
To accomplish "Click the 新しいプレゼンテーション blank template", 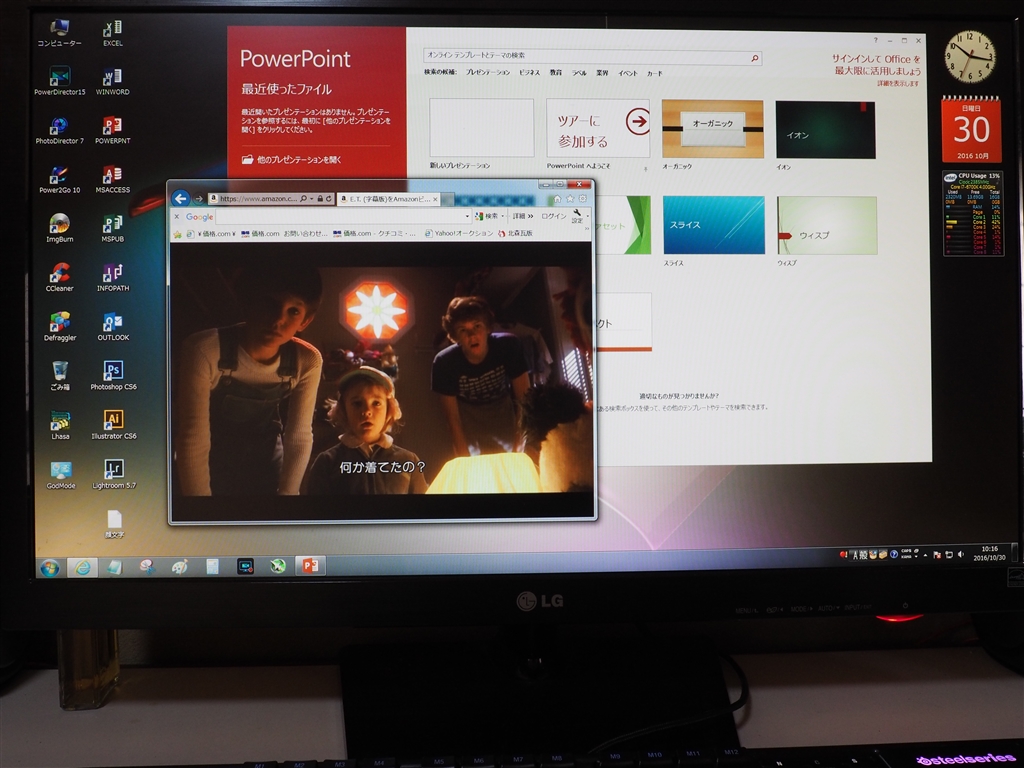I will [x=481, y=128].
